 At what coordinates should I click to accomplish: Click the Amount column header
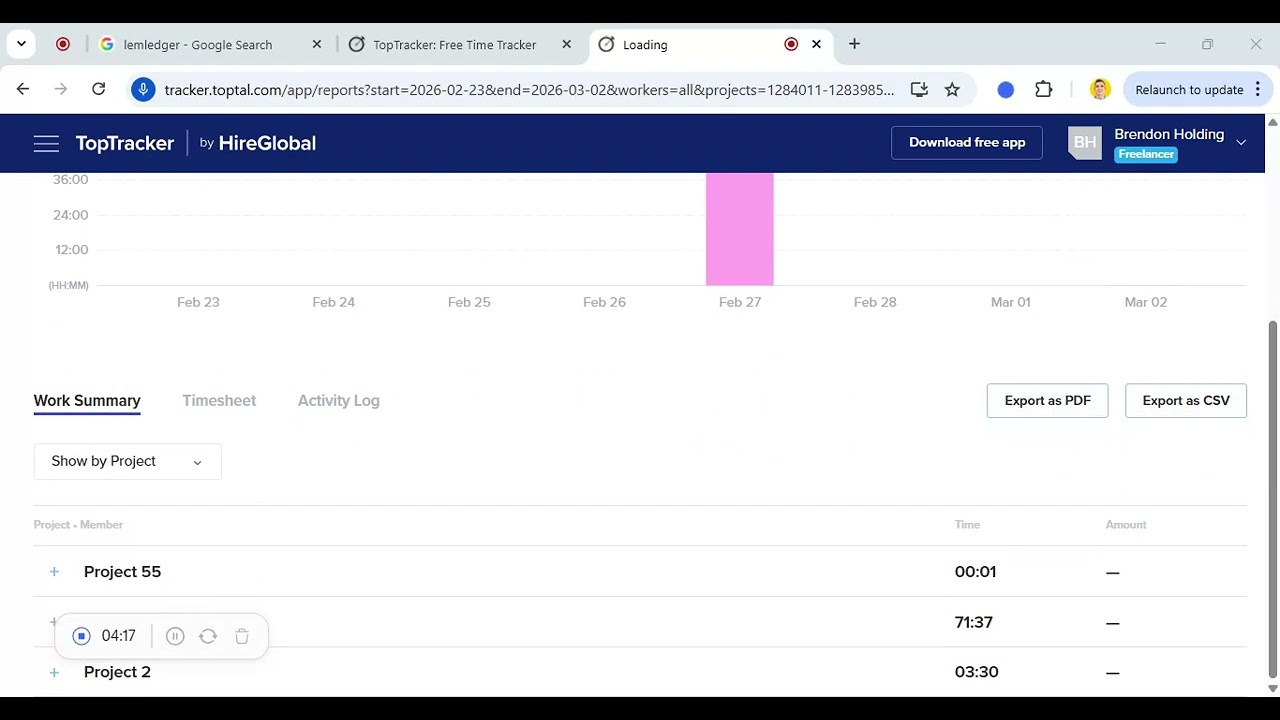tap(1126, 524)
